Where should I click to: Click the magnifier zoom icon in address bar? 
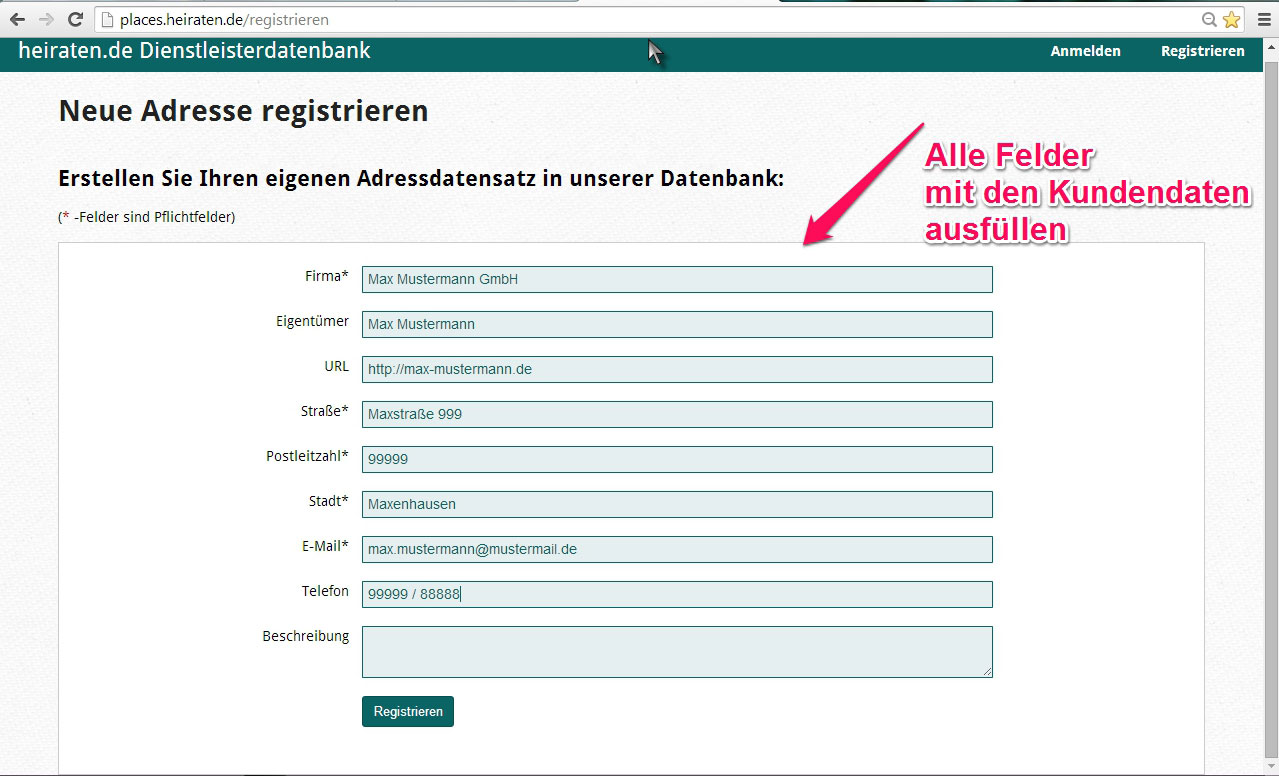1209,20
